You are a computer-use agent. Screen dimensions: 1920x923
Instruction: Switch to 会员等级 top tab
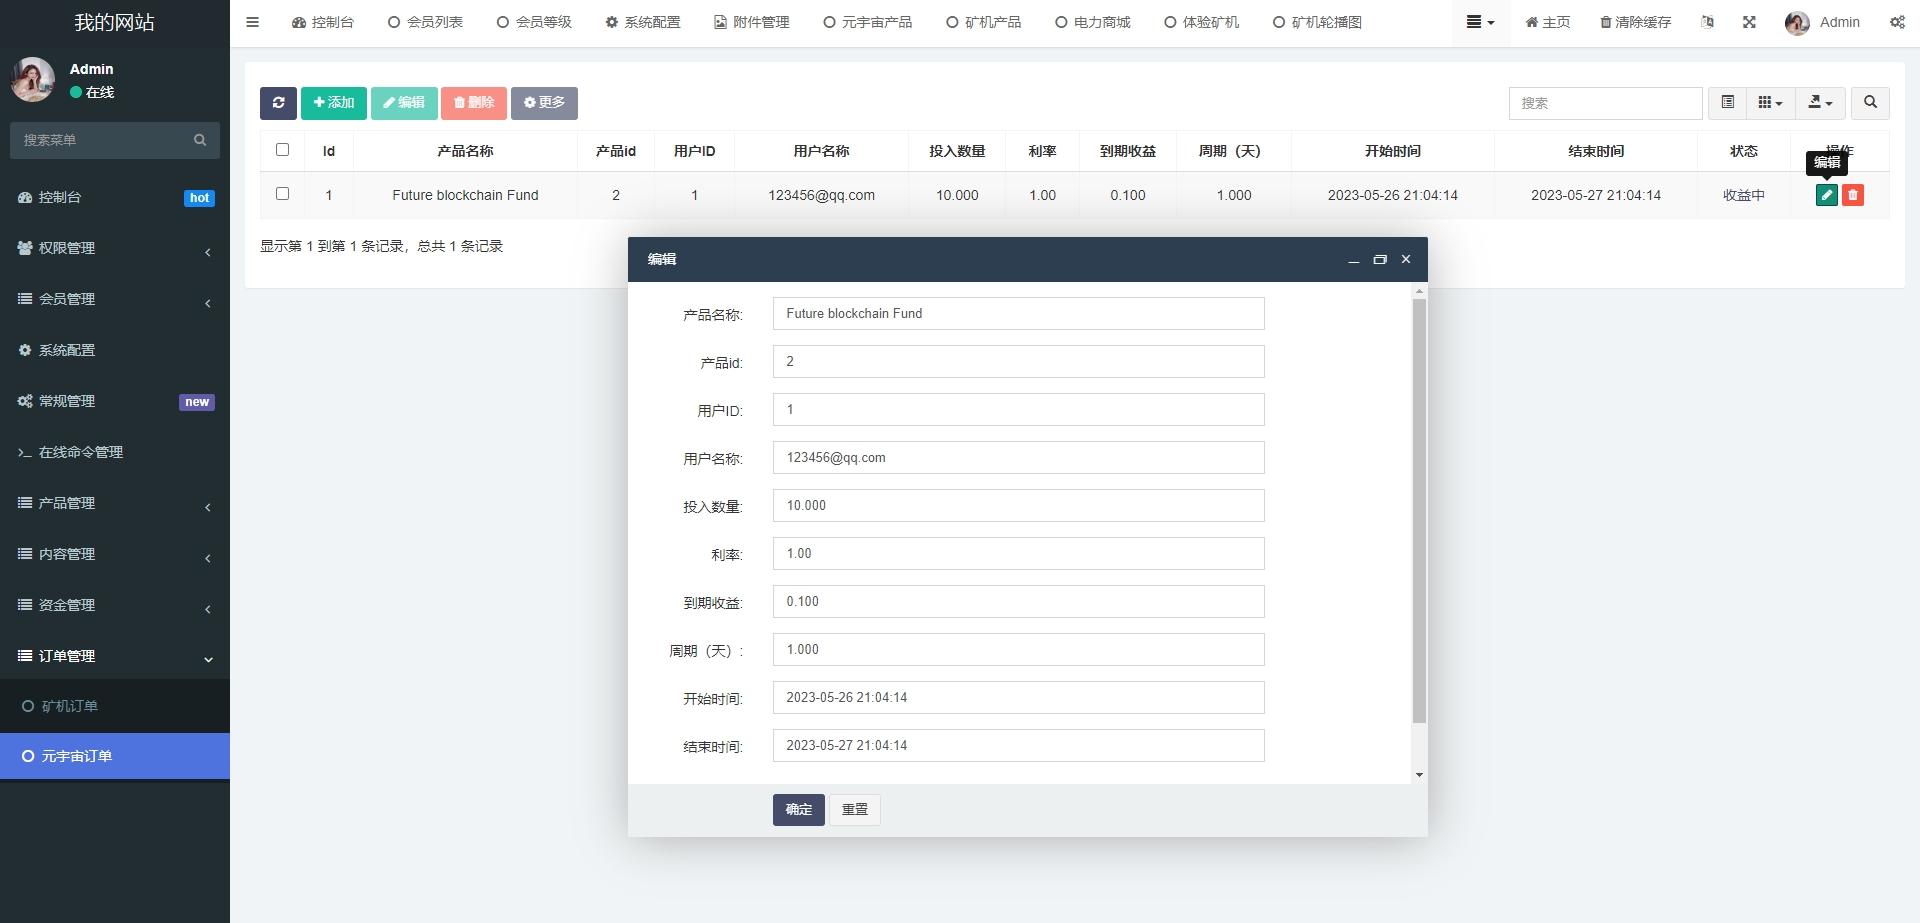[534, 22]
